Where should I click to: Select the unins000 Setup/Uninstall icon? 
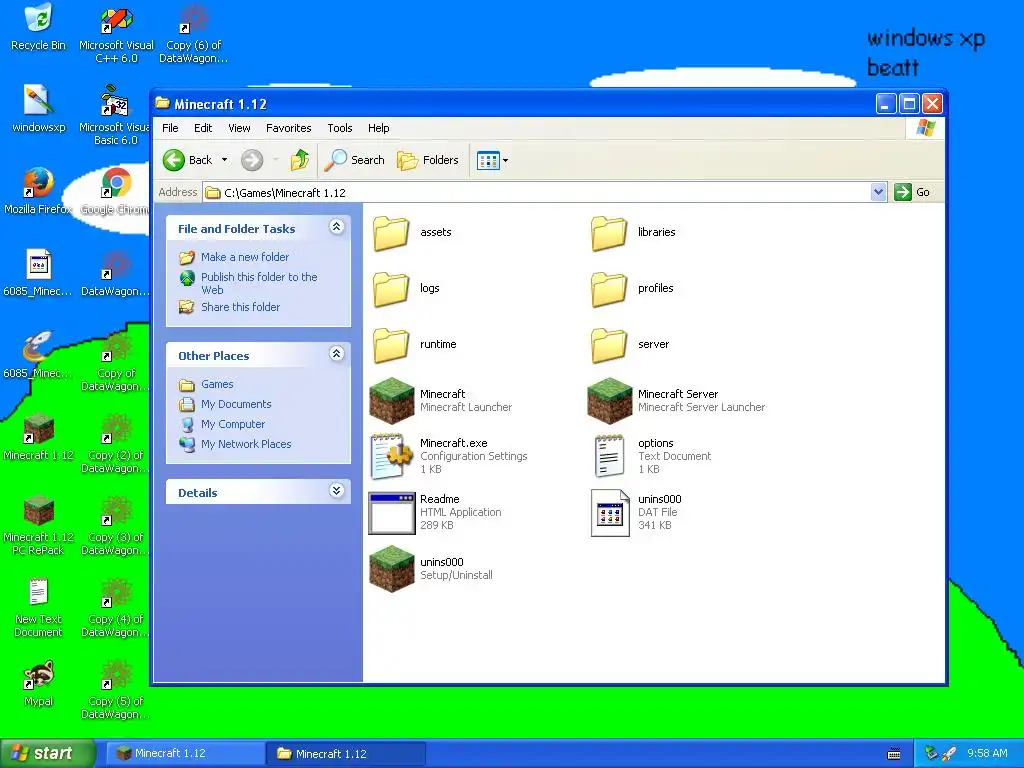coord(392,569)
